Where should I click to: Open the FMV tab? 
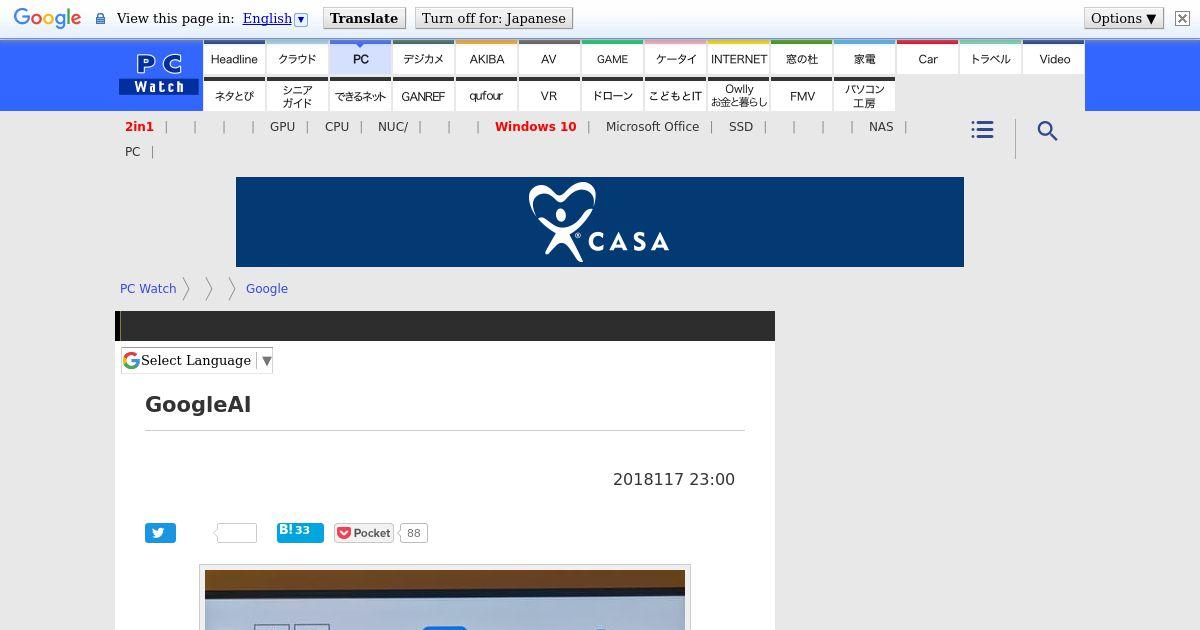802,95
